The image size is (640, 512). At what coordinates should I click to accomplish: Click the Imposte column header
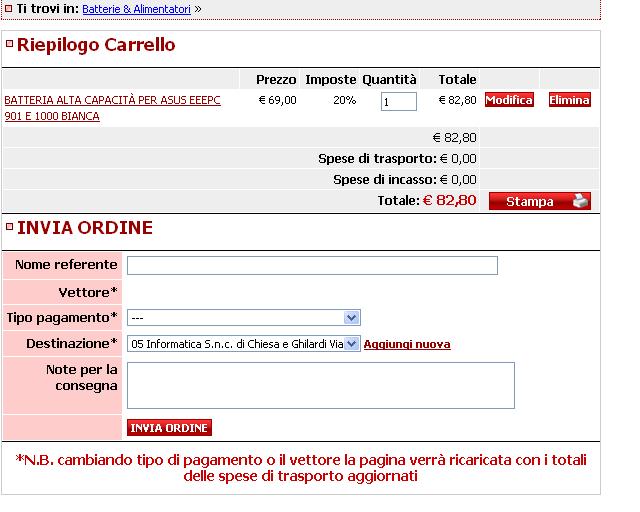tap(331, 79)
